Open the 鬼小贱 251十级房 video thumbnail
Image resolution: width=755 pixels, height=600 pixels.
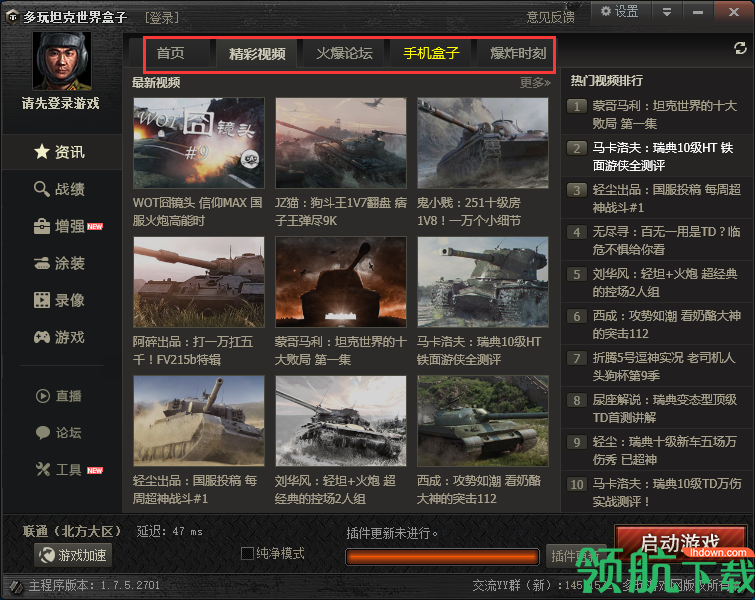[x=483, y=143]
